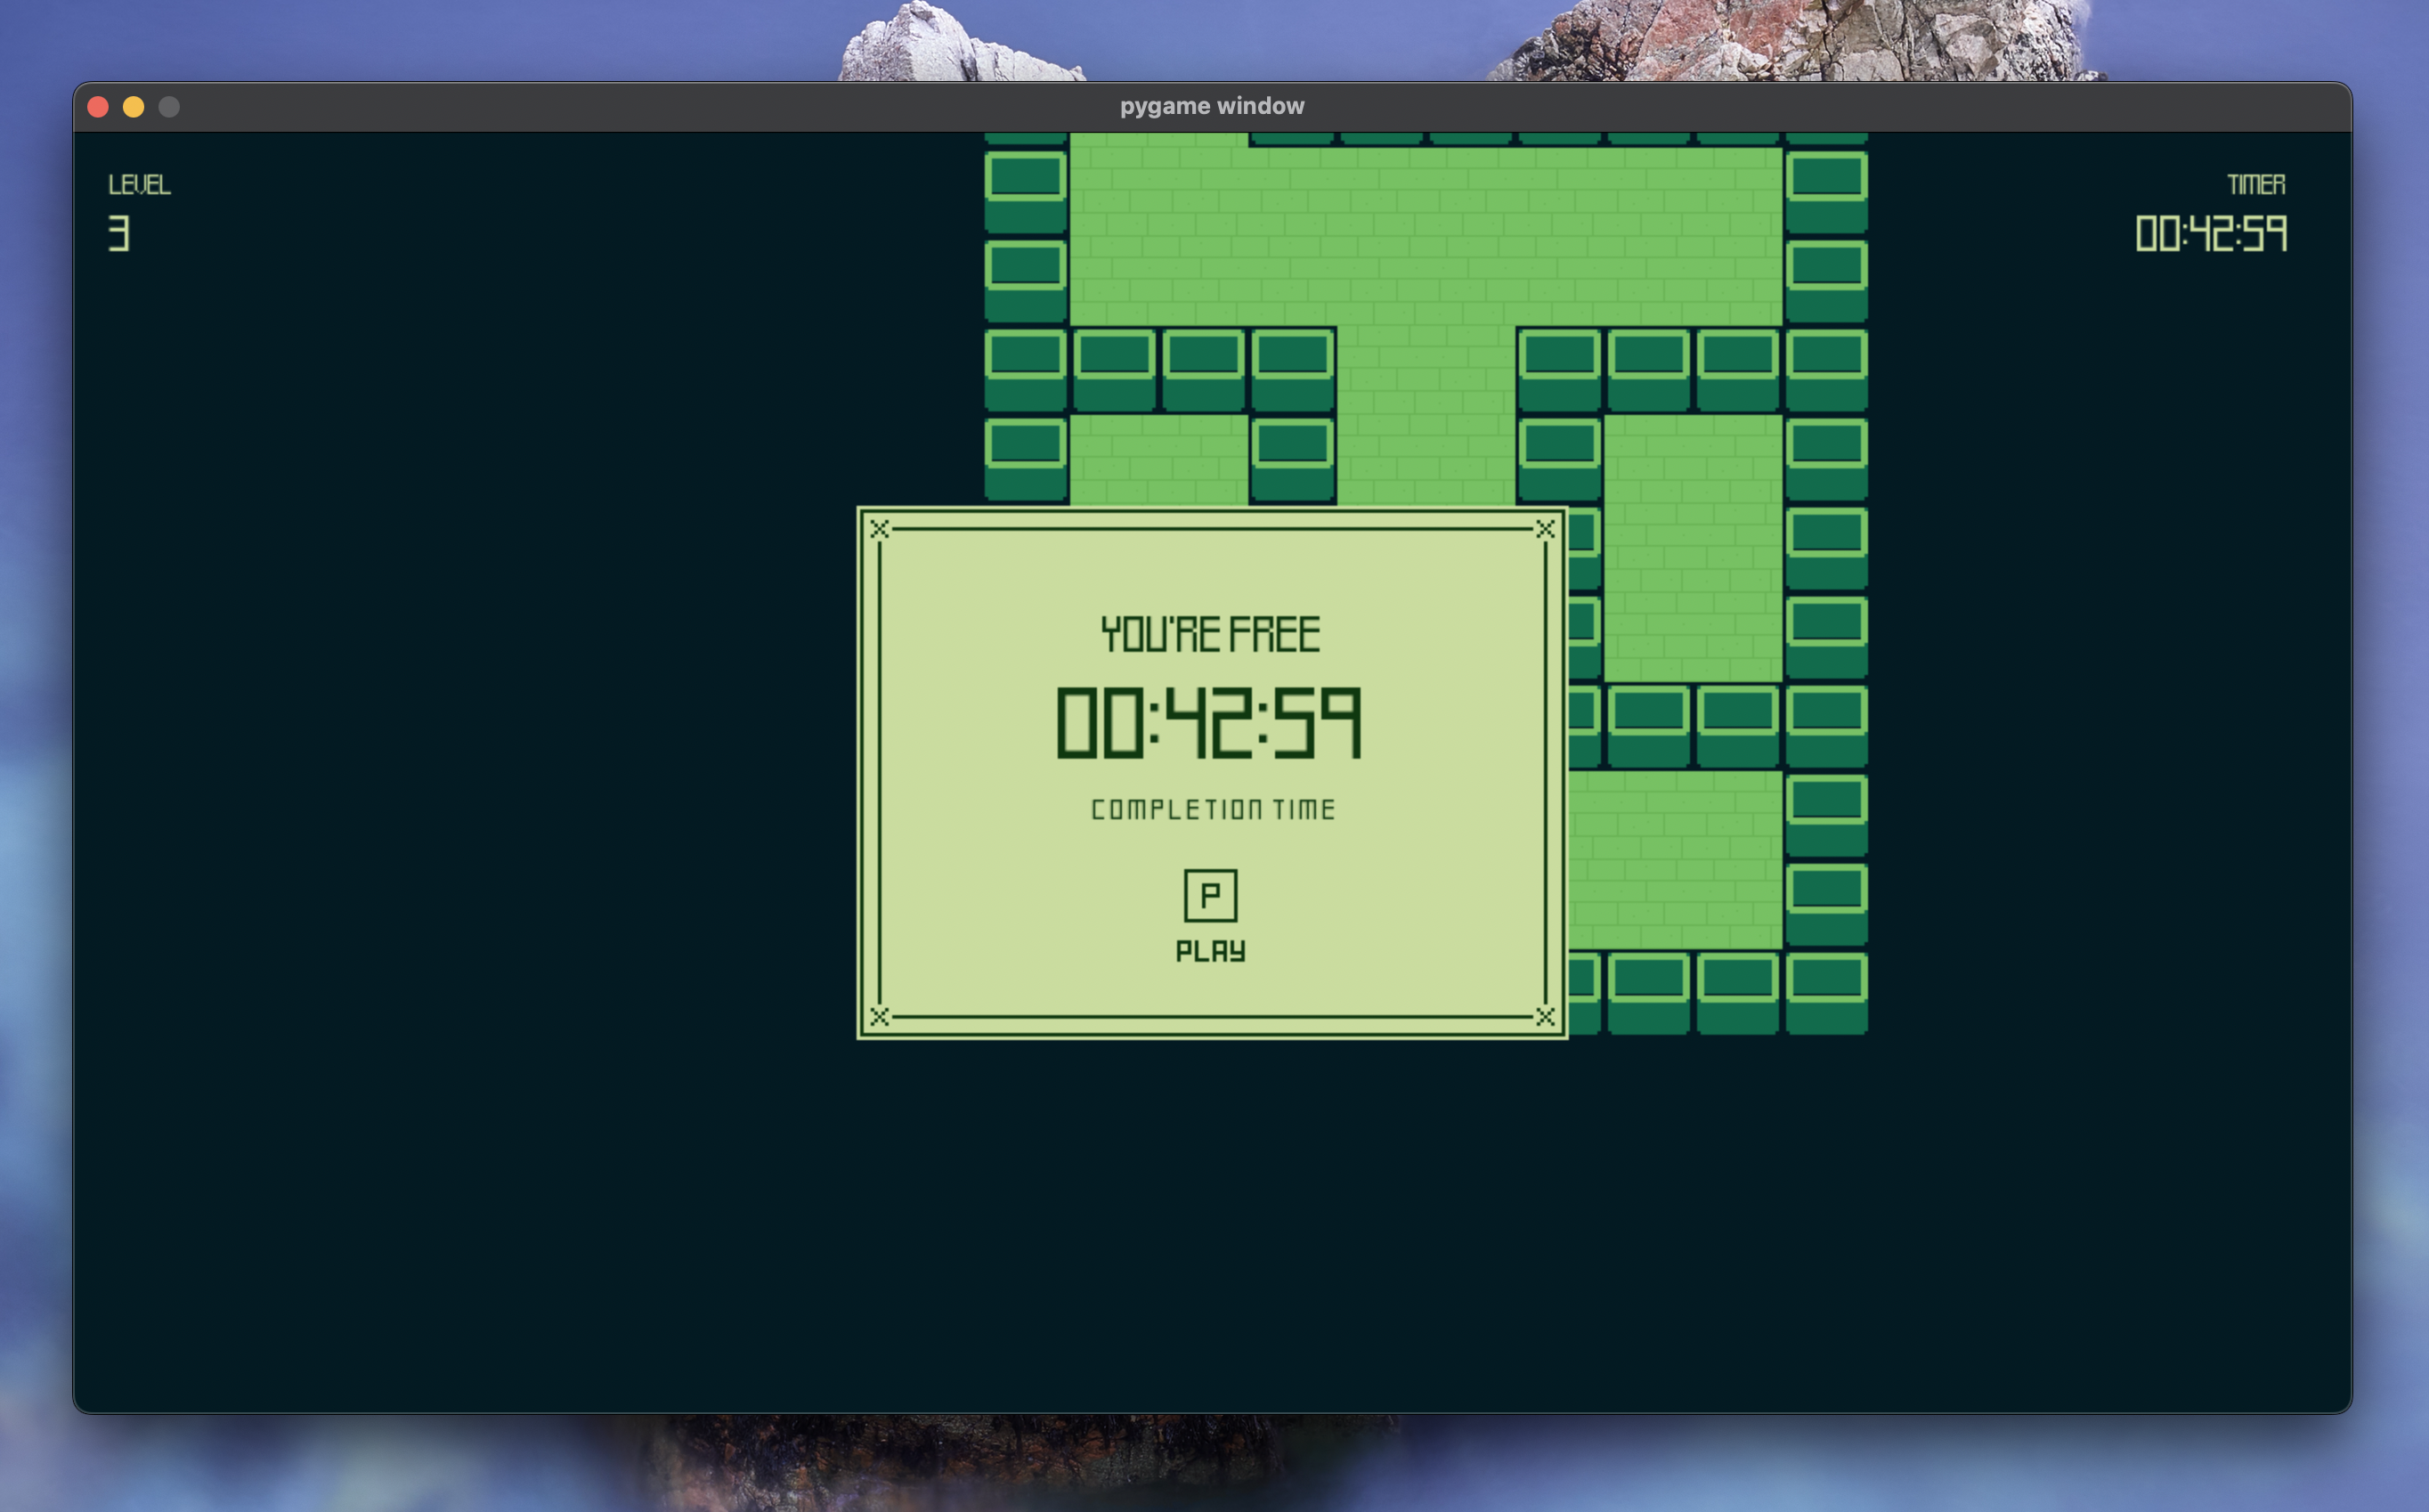Click the light green floor corridor center
This screenshot has width=2429, height=1512.
(1426, 415)
